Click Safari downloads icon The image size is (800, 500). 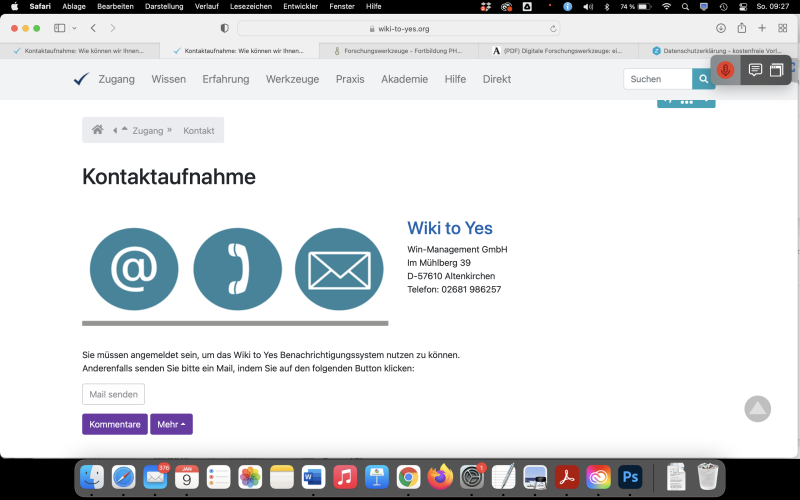point(721,28)
